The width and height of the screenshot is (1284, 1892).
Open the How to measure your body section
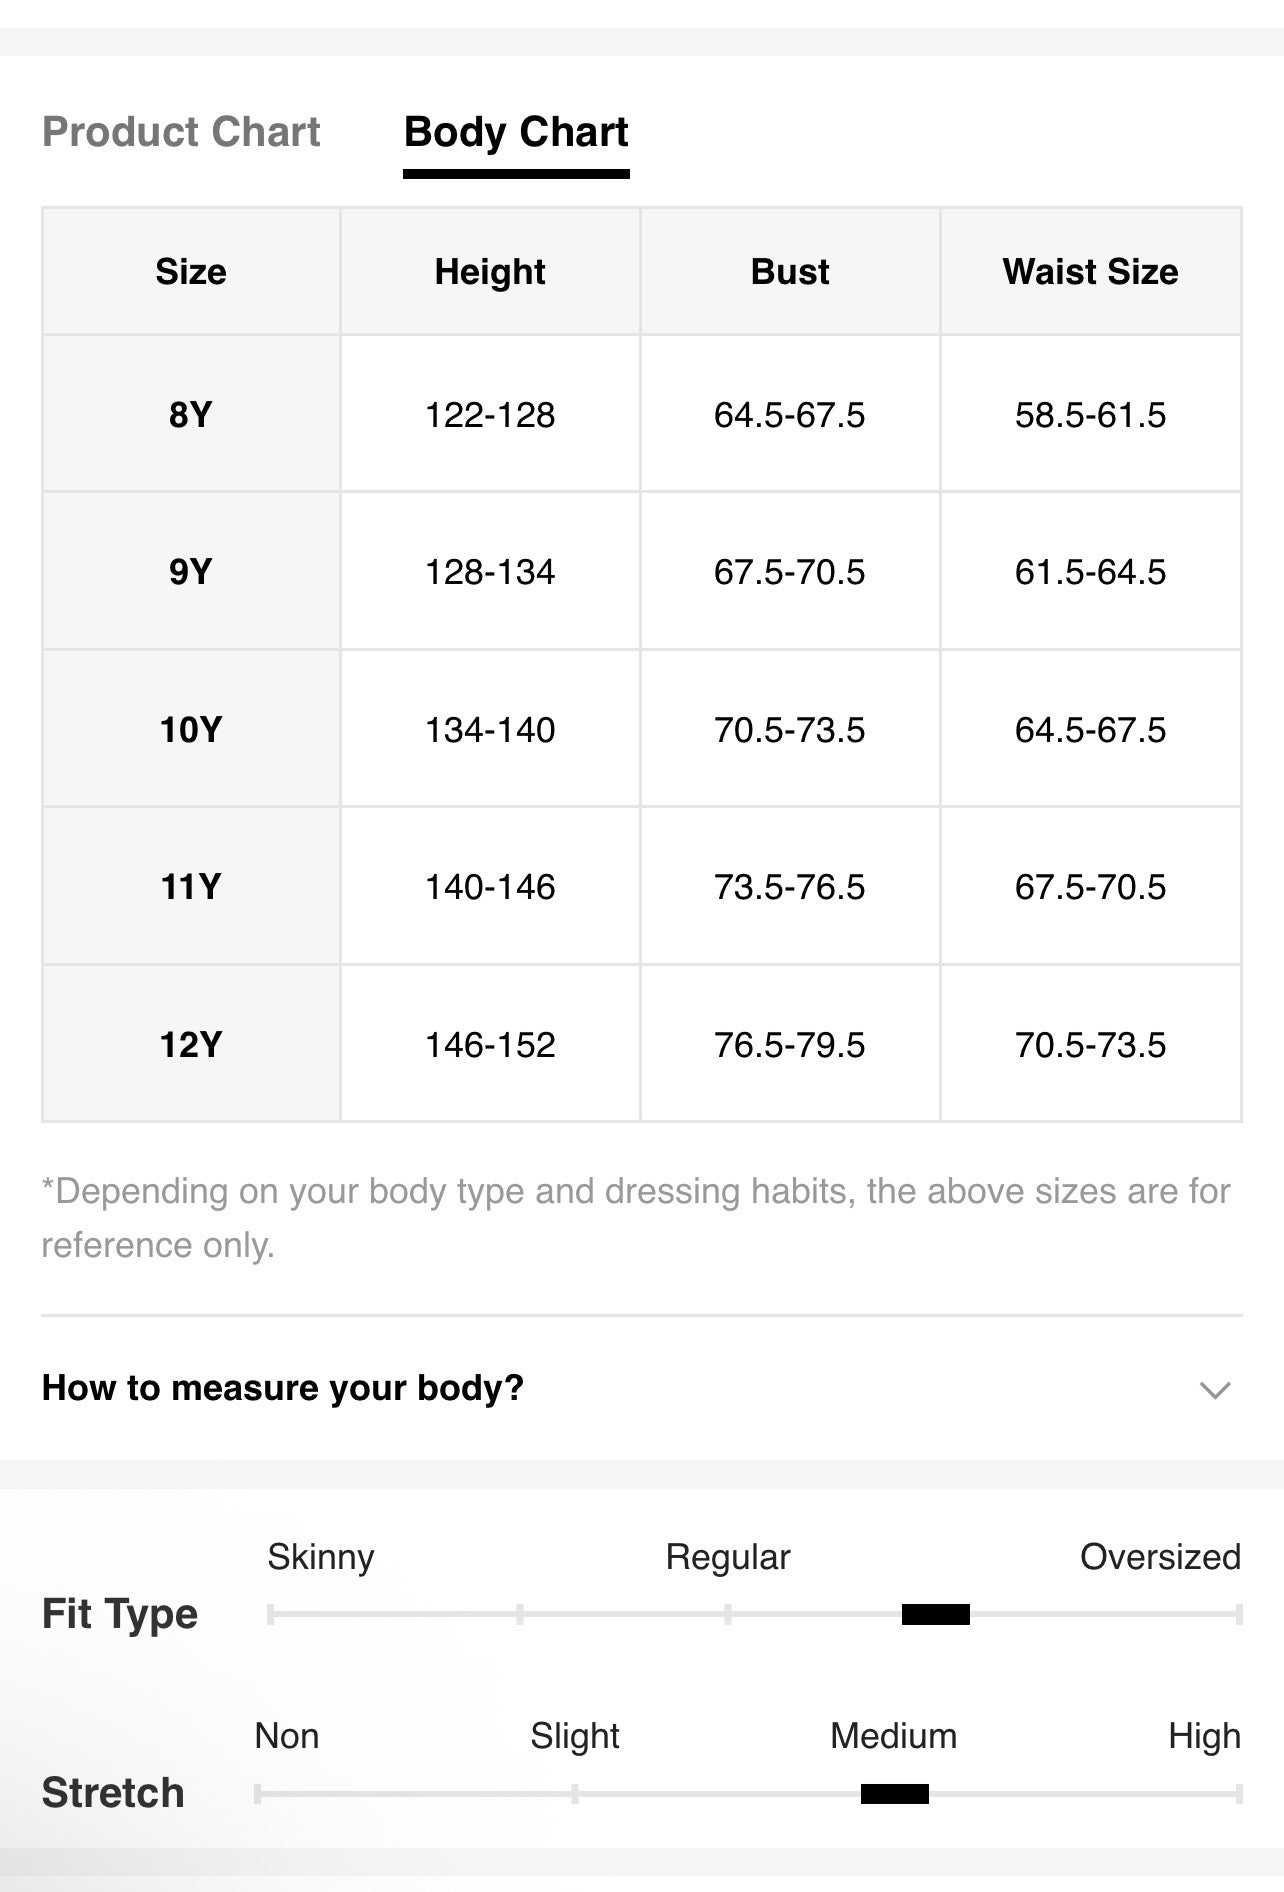[x=642, y=1388]
